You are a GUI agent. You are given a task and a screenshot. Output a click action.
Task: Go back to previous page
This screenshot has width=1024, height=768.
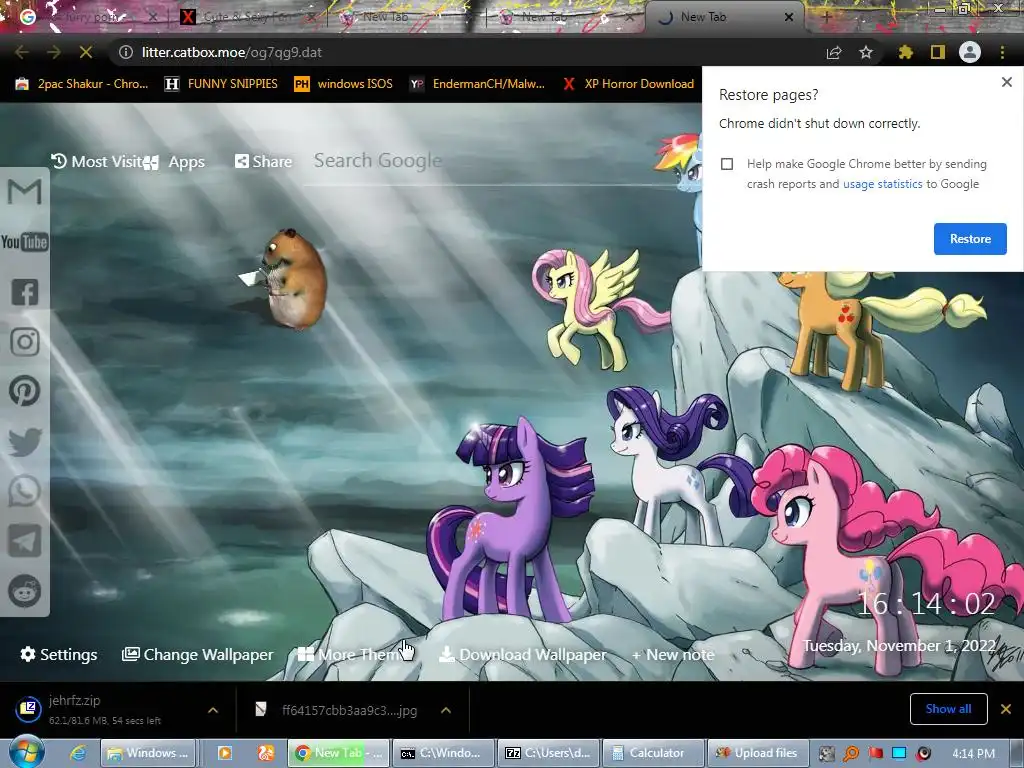[22, 52]
